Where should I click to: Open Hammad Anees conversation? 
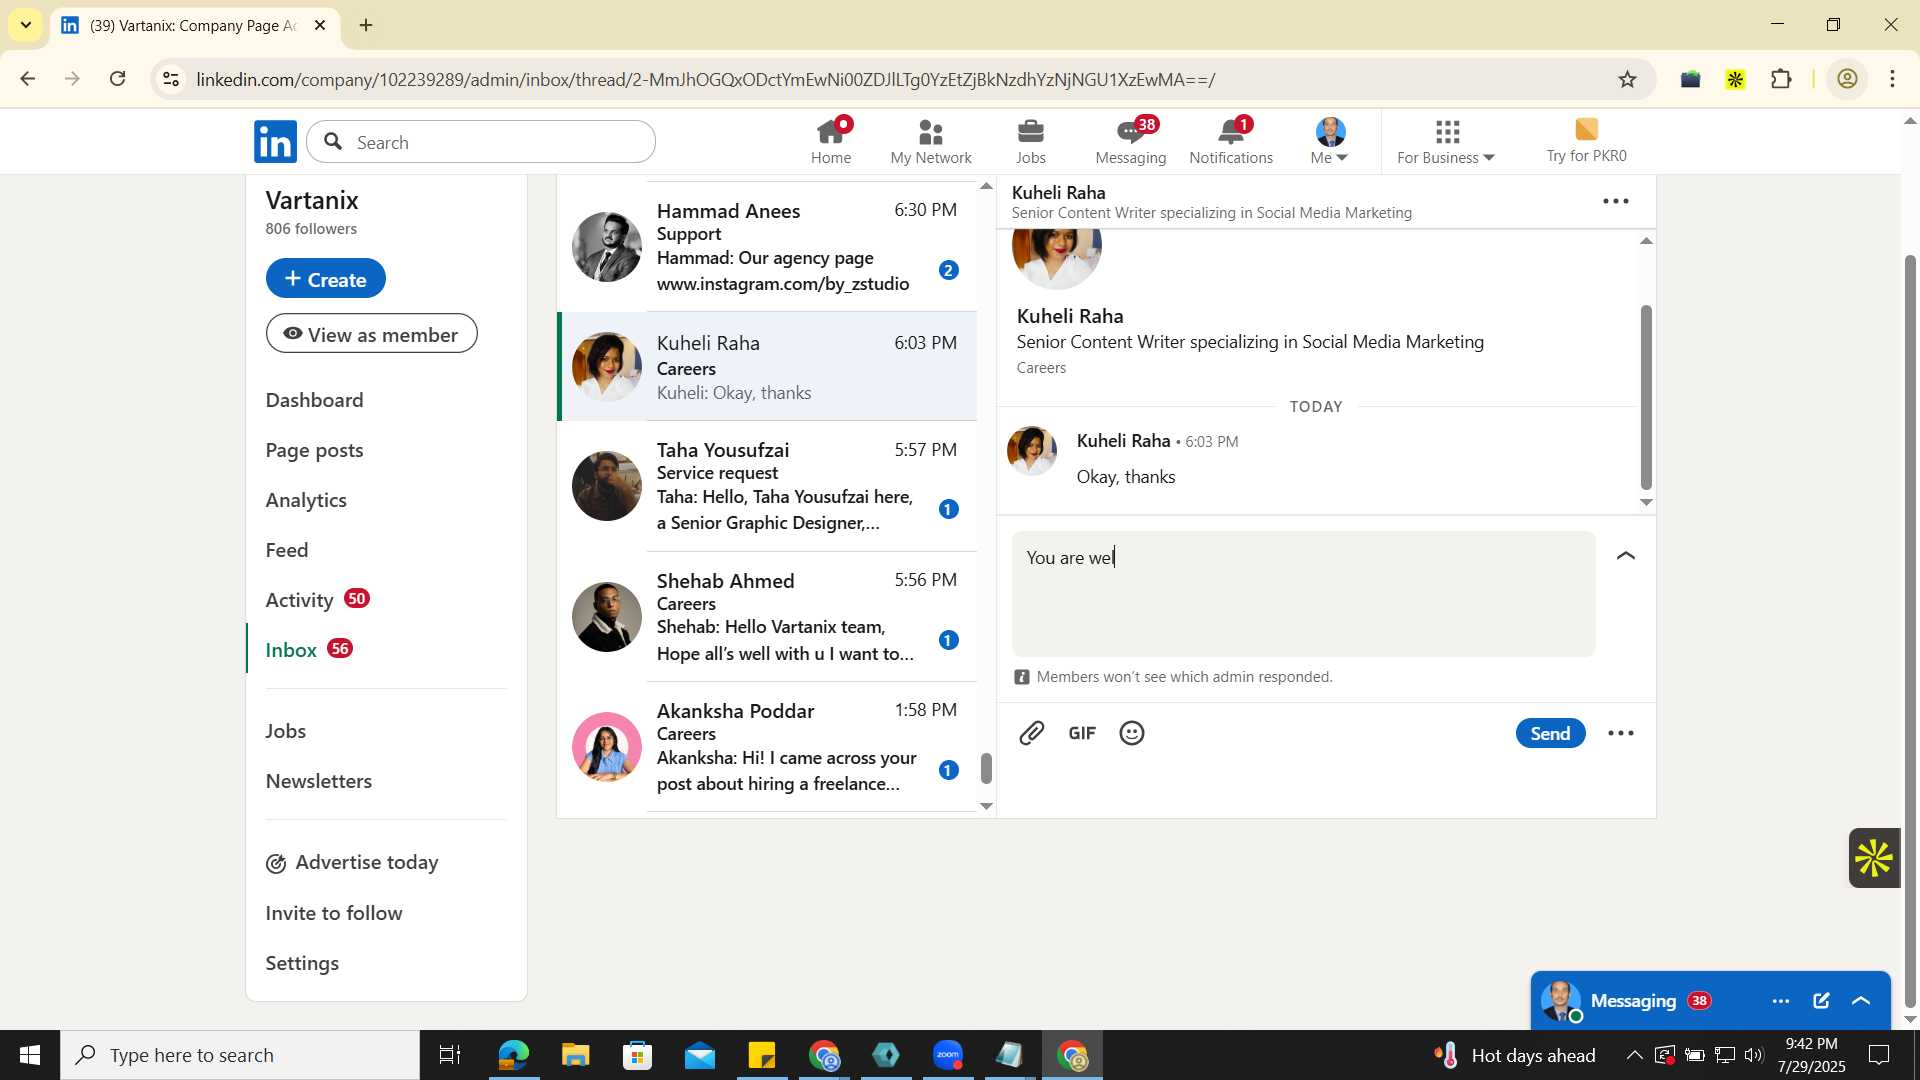(767, 247)
